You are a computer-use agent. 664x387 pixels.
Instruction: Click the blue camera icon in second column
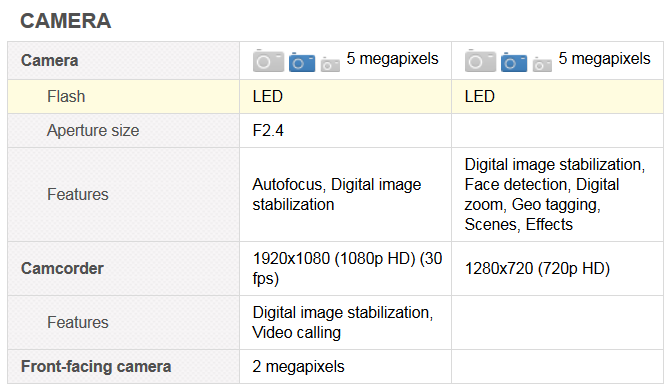pyautogui.click(x=514, y=62)
